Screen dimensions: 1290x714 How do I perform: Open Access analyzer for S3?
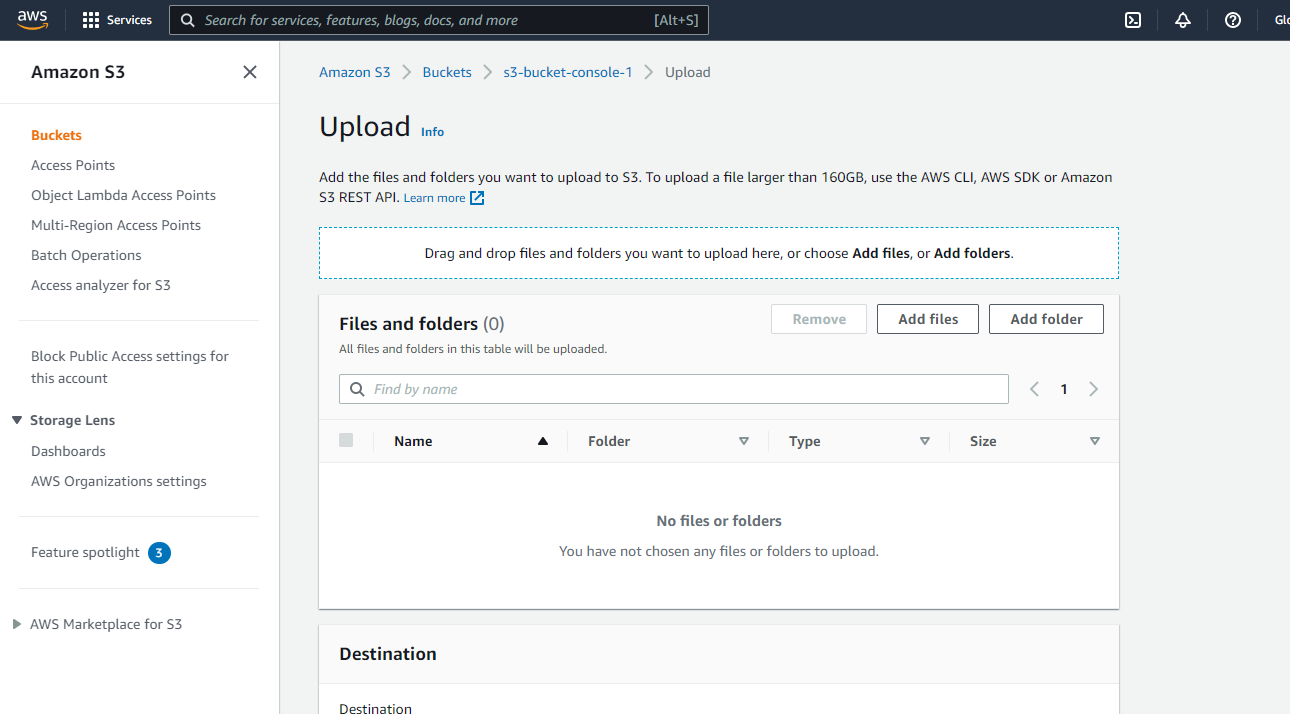click(101, 285)
